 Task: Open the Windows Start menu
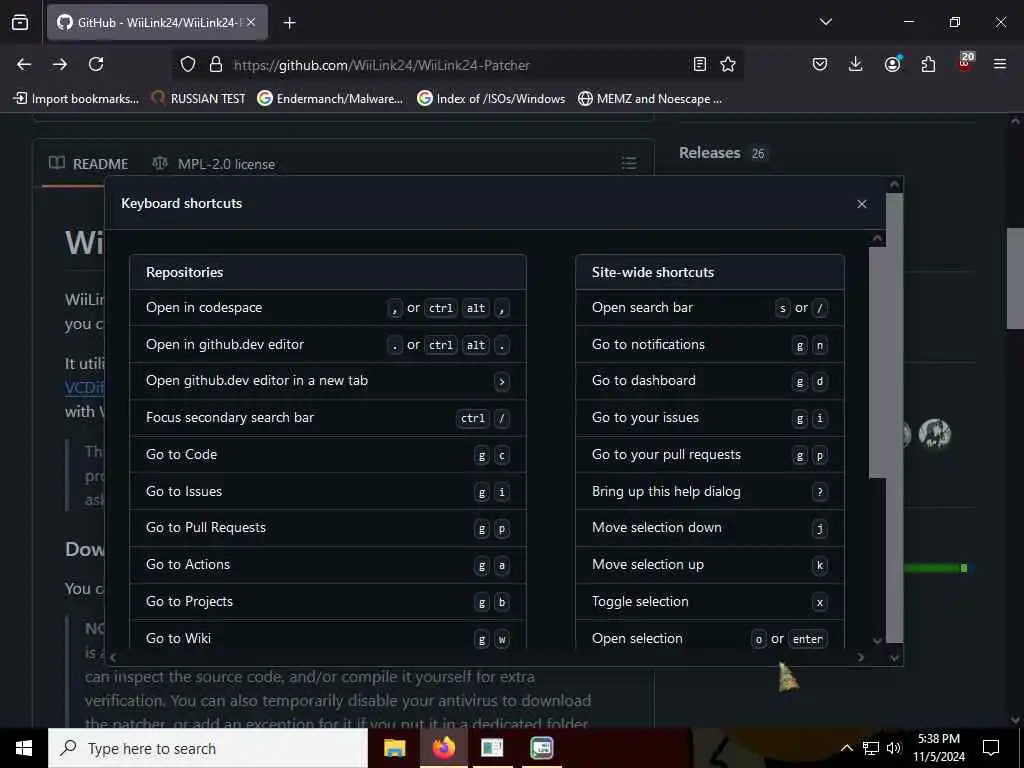[x=24, y=748]
